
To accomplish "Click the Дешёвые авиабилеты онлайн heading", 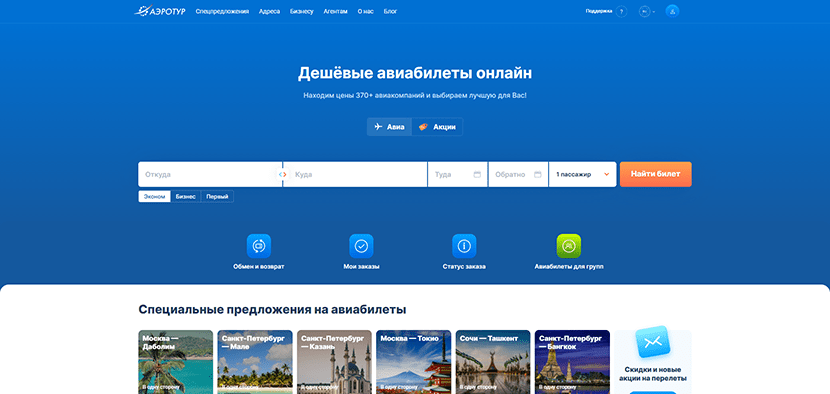I will pos(415,73).
